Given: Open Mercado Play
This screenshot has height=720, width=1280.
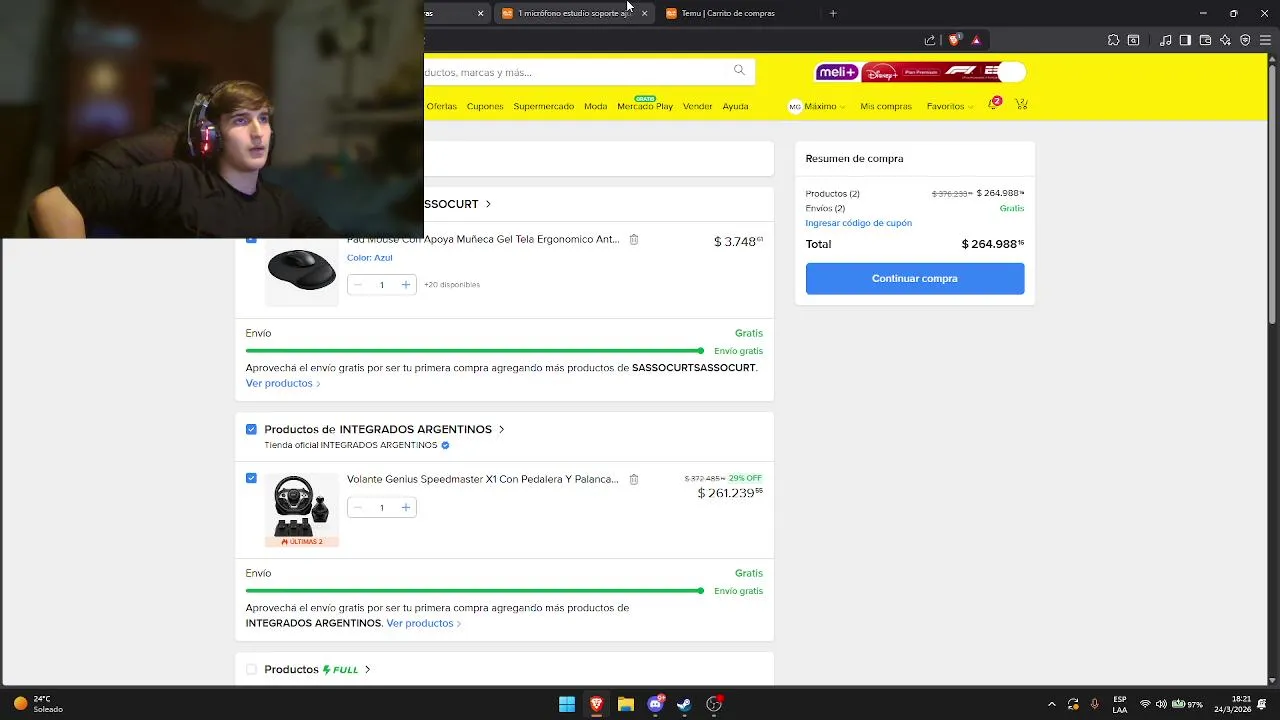Looking at the screenshot, I should coord(645,106).
